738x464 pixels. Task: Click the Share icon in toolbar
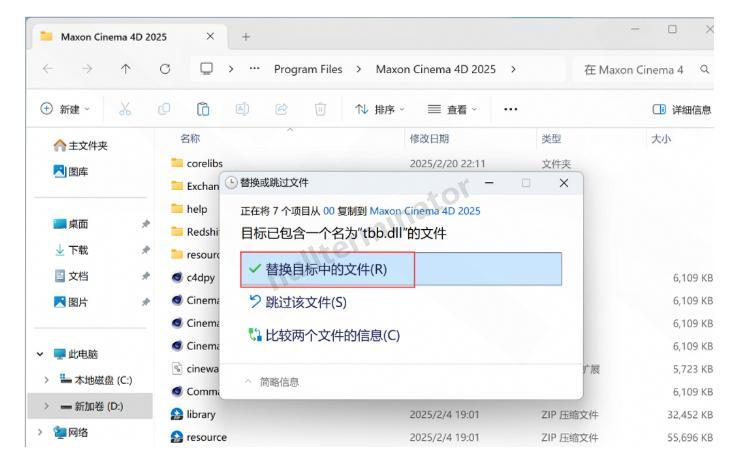281,109
